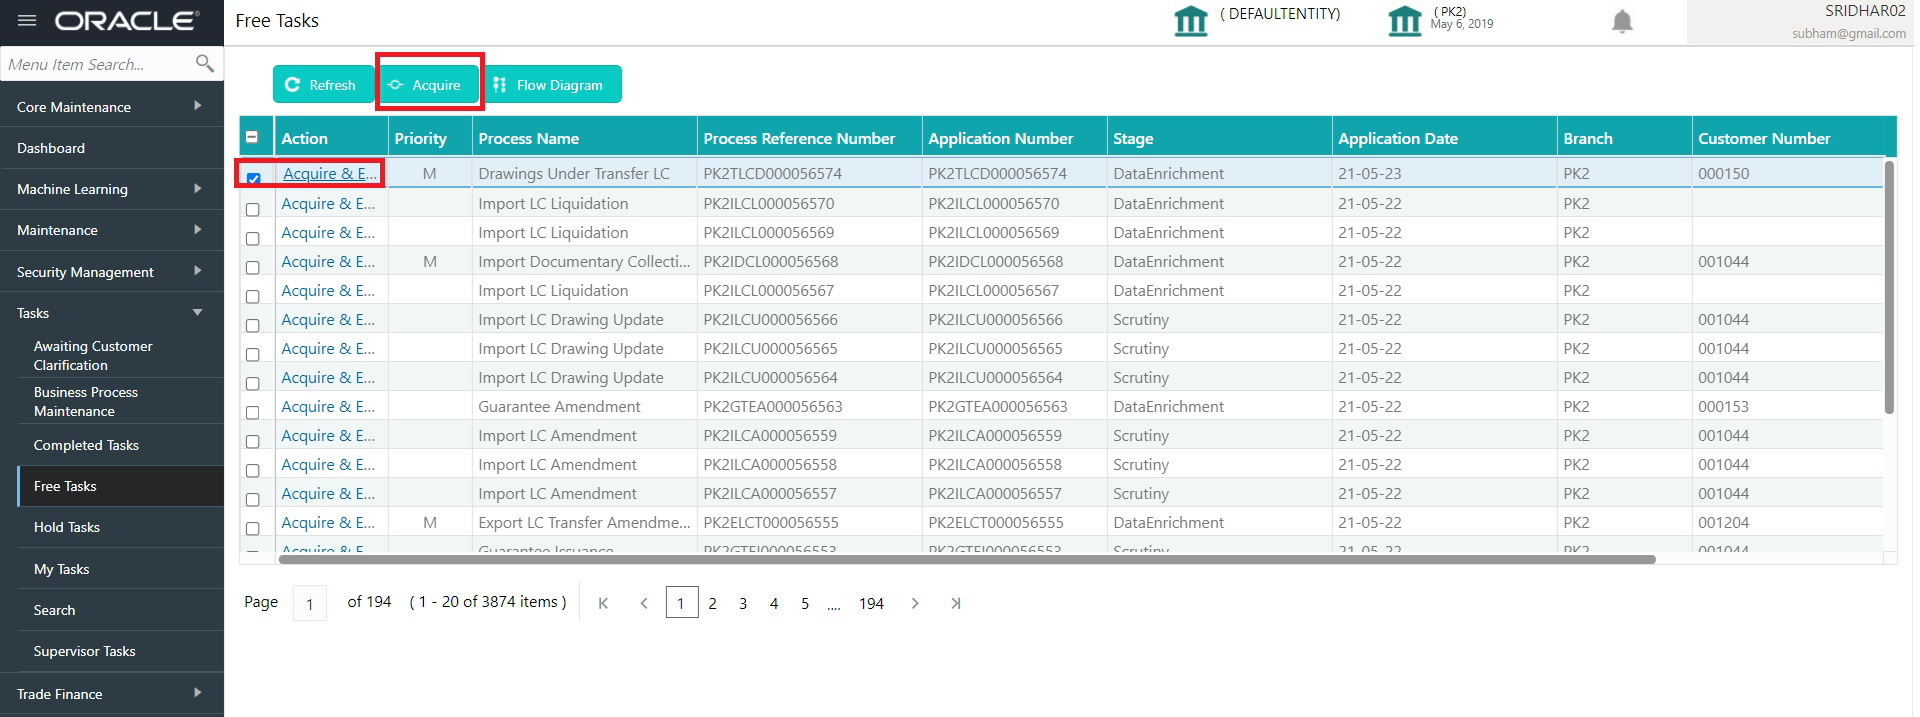
Task: Open Awaiting Customer Clarification
Action: [x=120, y=355]
